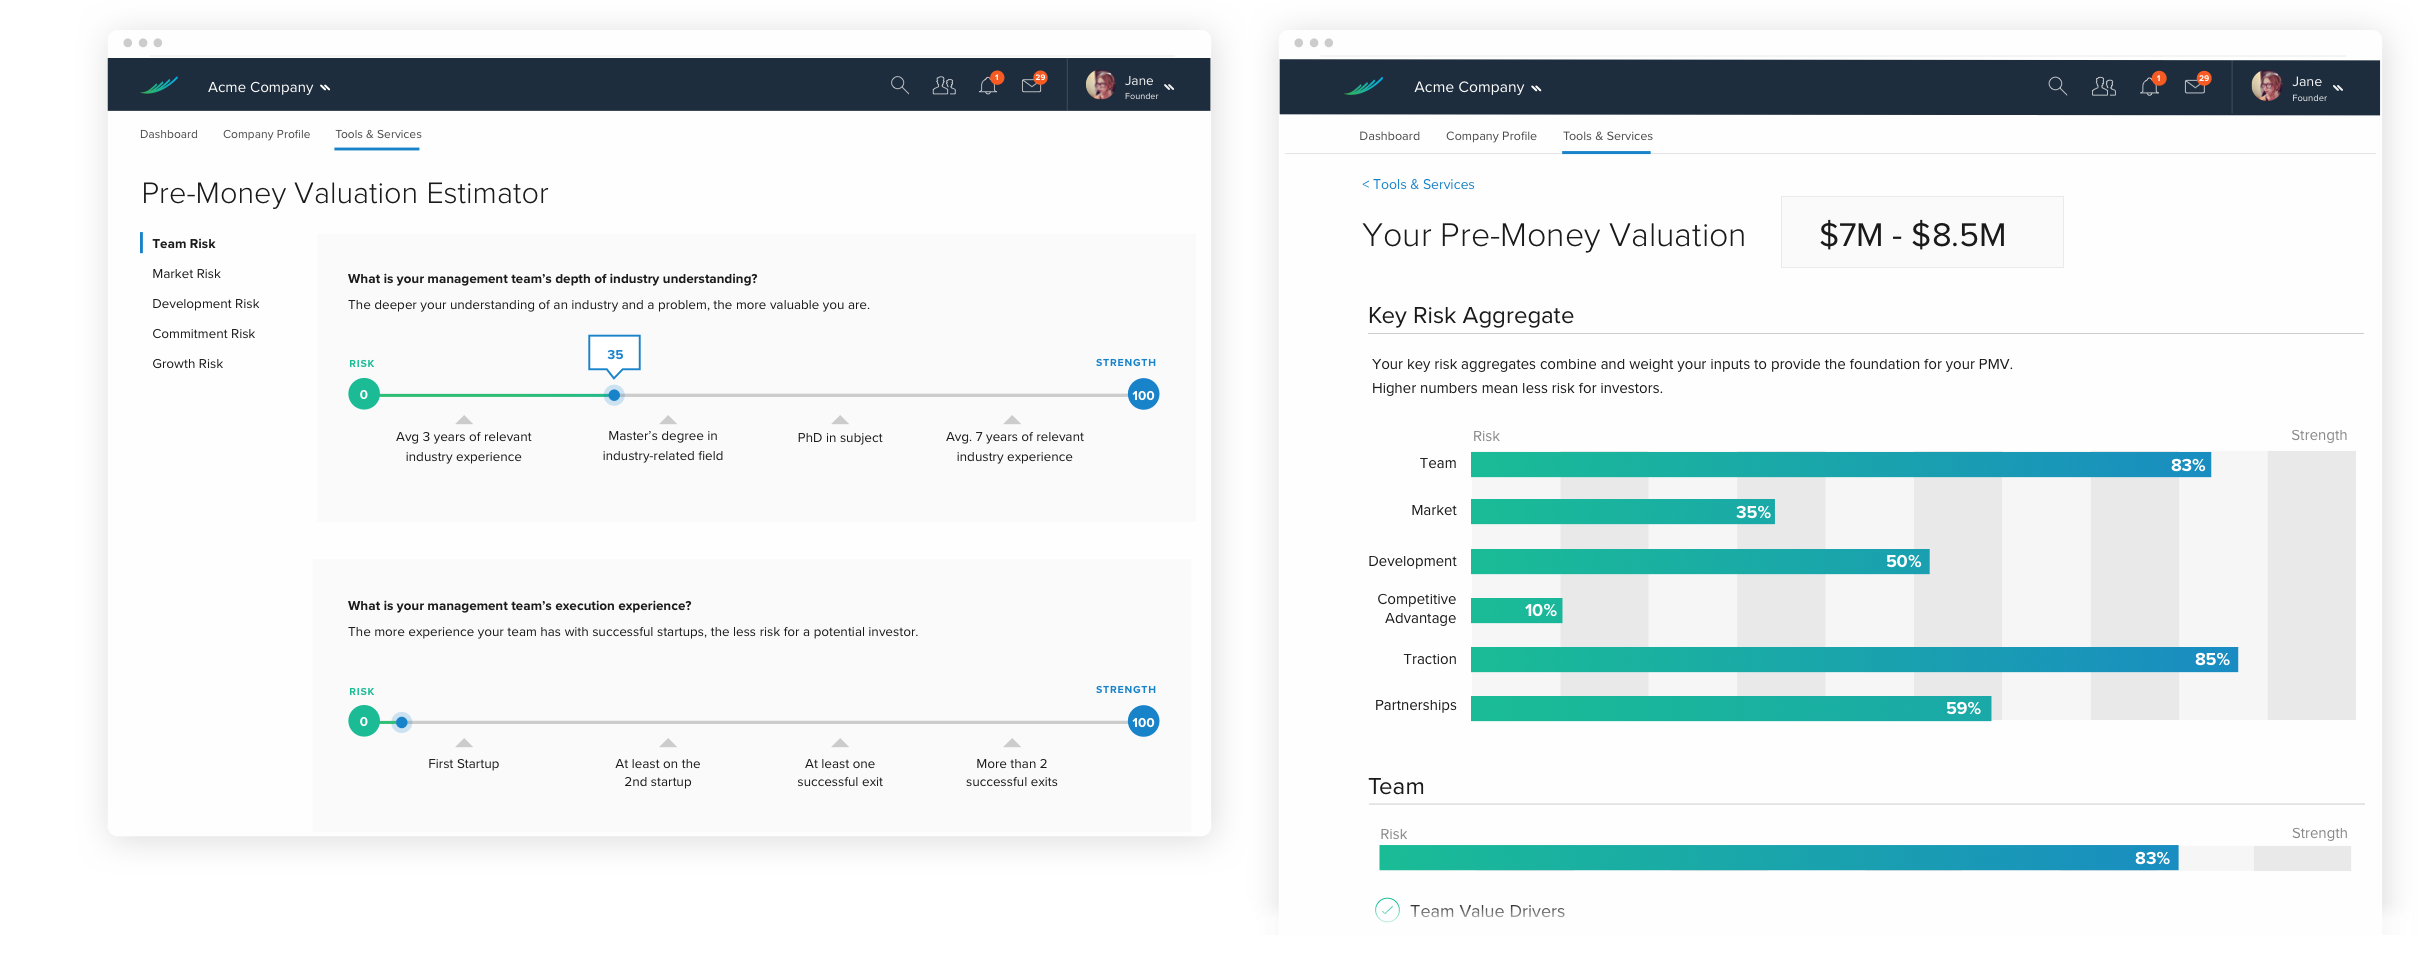This screenshot has width=2418, height=966.
Task: Click marker above 'Master's degree in industry-related field'
Action: [668, 420]
